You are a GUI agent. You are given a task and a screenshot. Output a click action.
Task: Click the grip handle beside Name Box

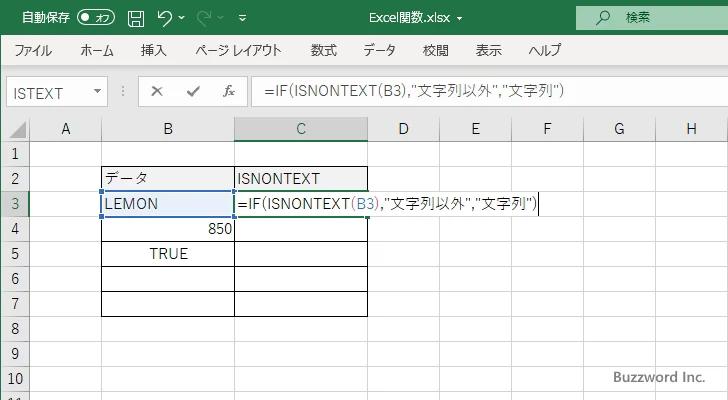pyautogui.click(x=123, y=91)
